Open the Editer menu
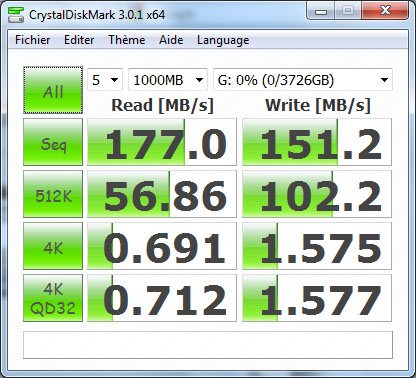The height and width of the screenshot is (378, 416). (79, 40)
